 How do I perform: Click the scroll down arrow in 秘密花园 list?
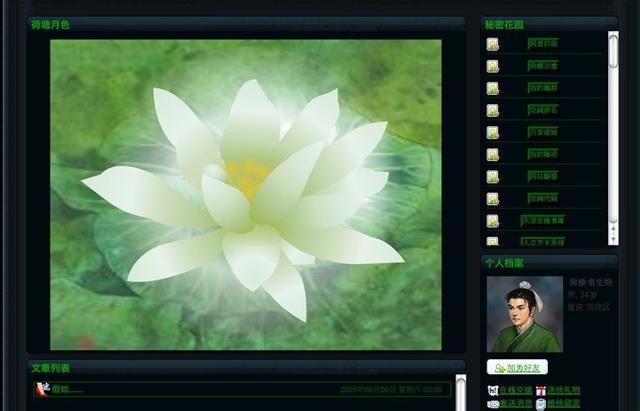613,242
